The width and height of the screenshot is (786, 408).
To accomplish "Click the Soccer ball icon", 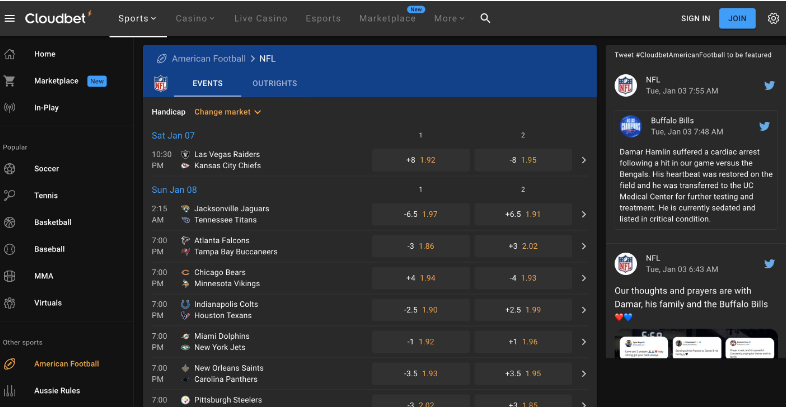I will 10,168.
